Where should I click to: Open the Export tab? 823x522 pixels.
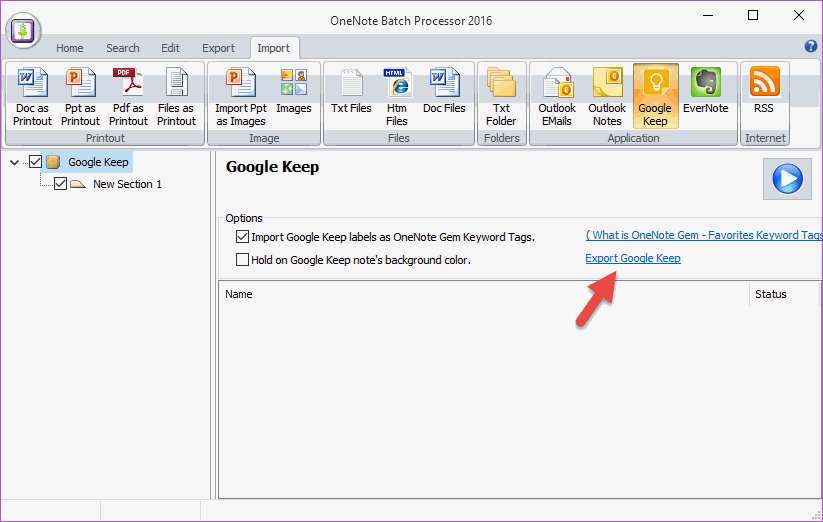coord(218,48)
